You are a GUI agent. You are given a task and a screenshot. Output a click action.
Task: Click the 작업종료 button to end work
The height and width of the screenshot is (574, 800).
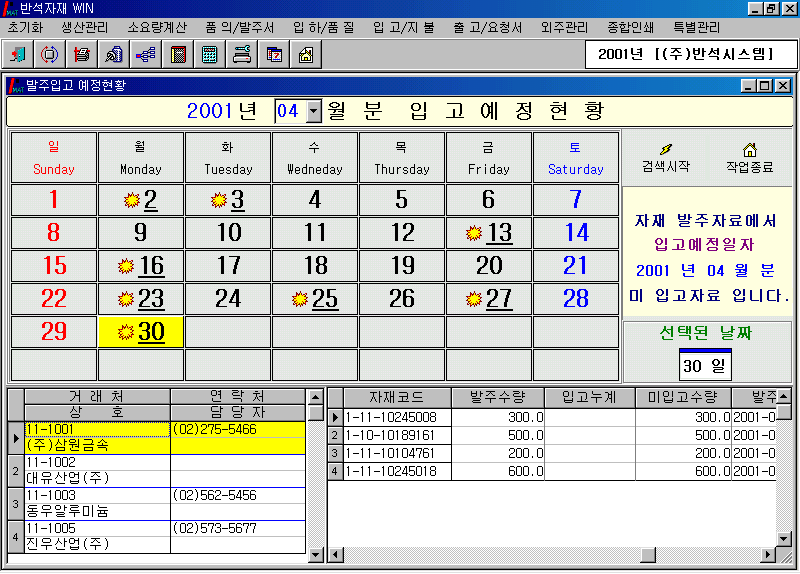tap(749, 157)
